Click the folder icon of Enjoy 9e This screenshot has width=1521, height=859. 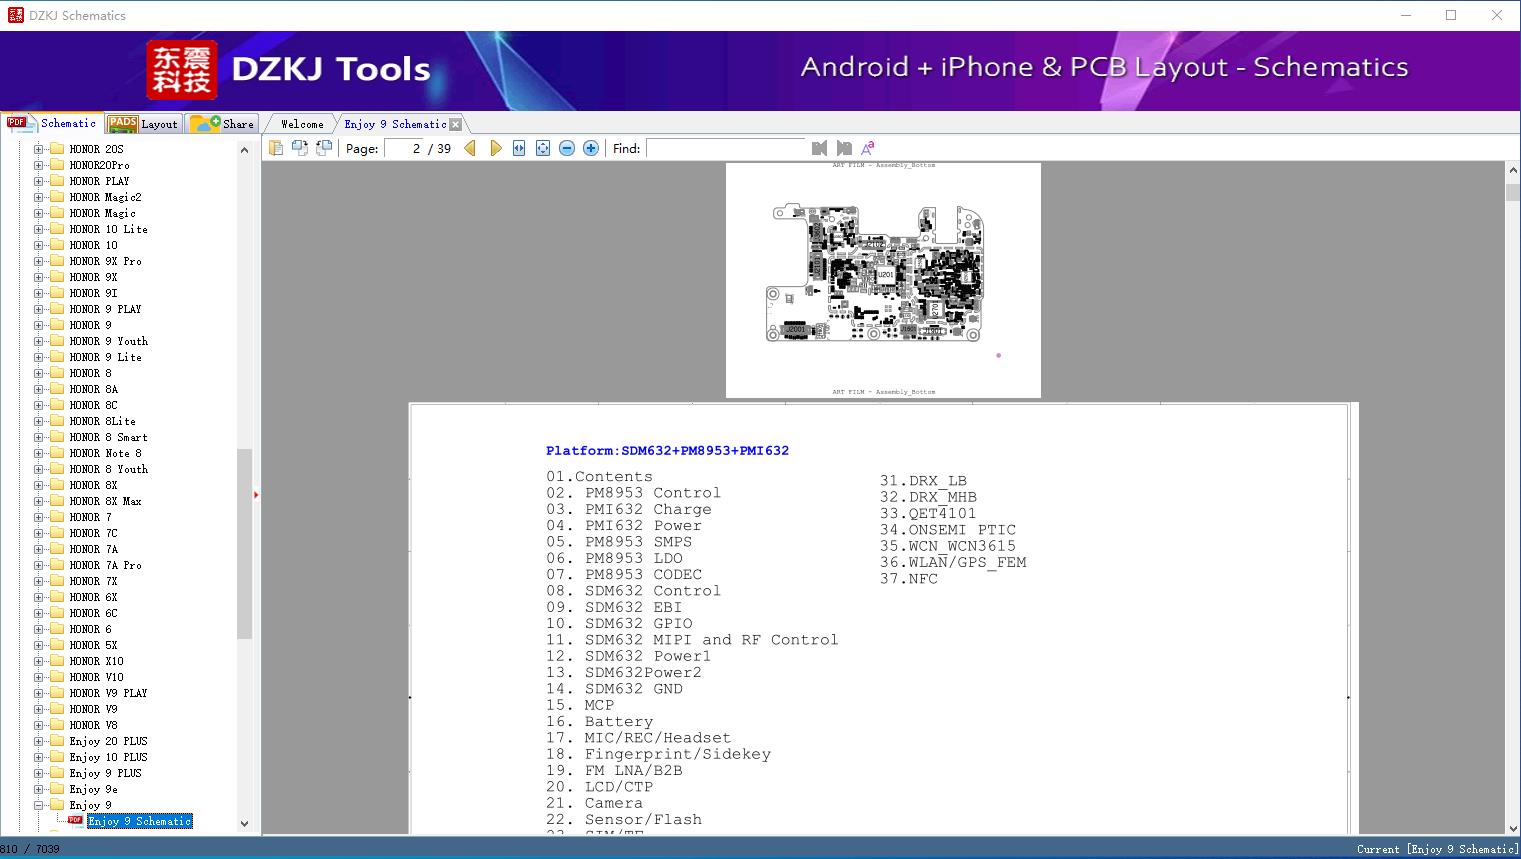tap(57, 789)
